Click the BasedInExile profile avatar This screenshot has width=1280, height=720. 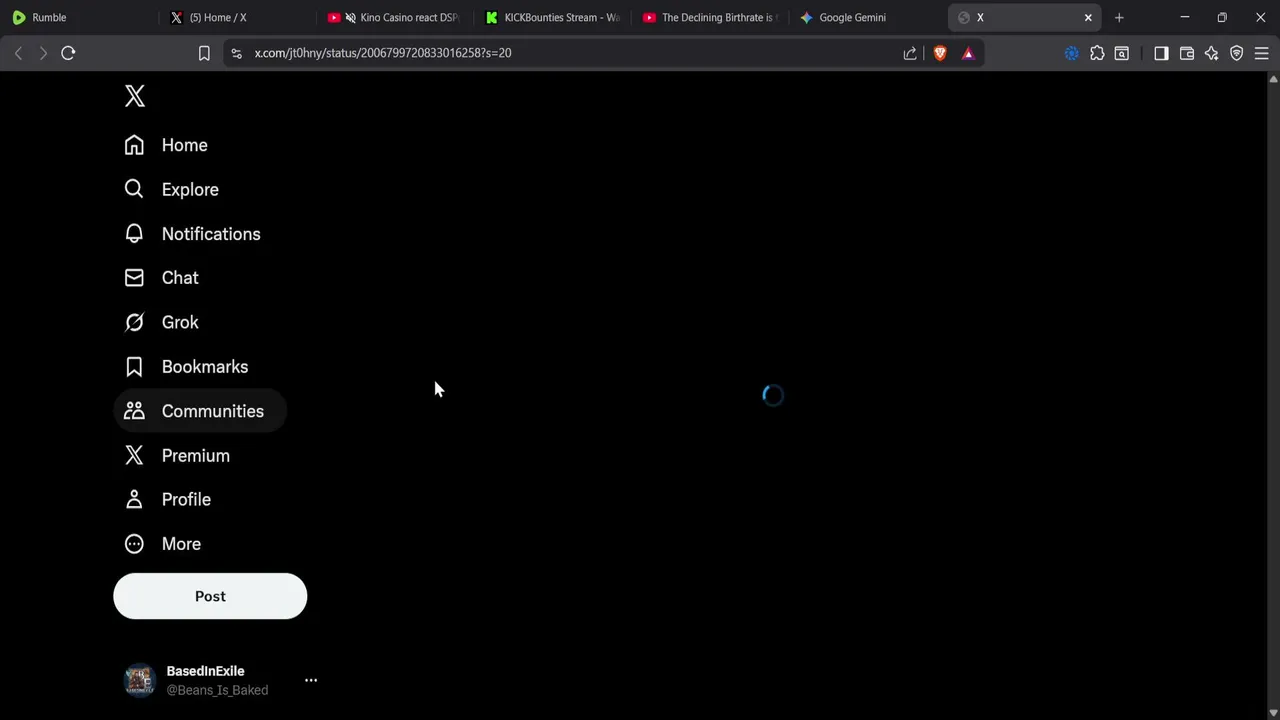pos(140,680)
